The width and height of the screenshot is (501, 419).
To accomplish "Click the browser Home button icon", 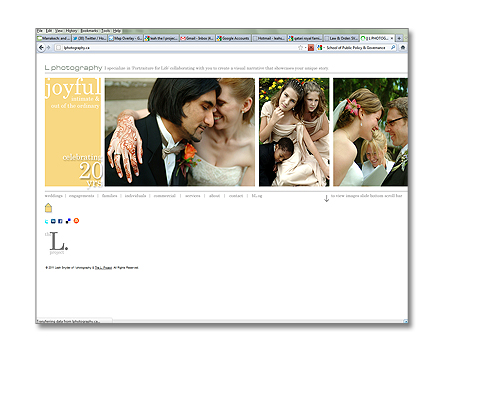I will click(x=403, y=48).
